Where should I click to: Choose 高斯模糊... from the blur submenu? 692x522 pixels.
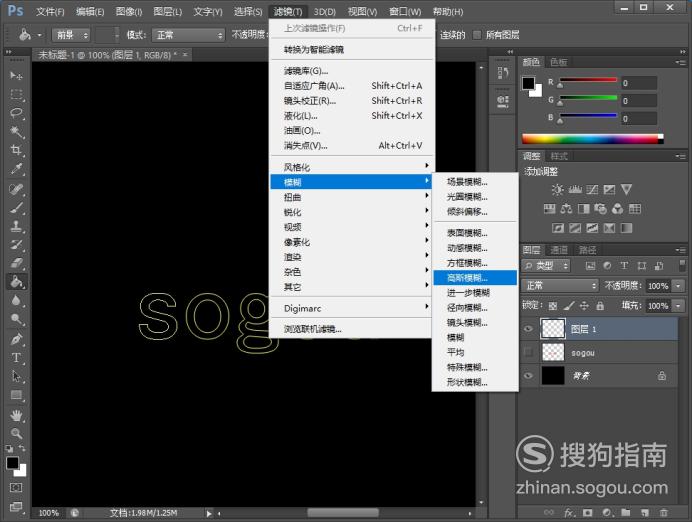(475, 278)
